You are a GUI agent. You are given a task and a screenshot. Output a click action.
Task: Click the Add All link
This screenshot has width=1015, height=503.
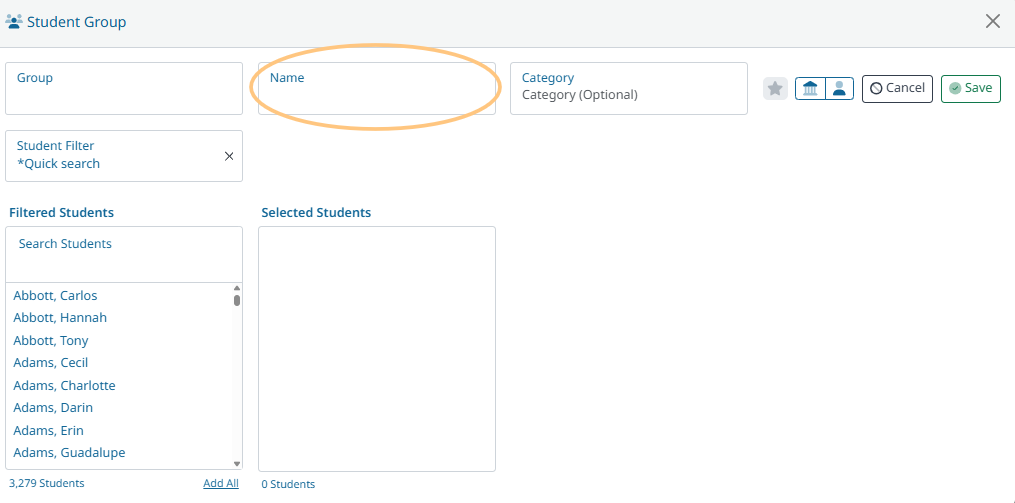tap(220, 484)
